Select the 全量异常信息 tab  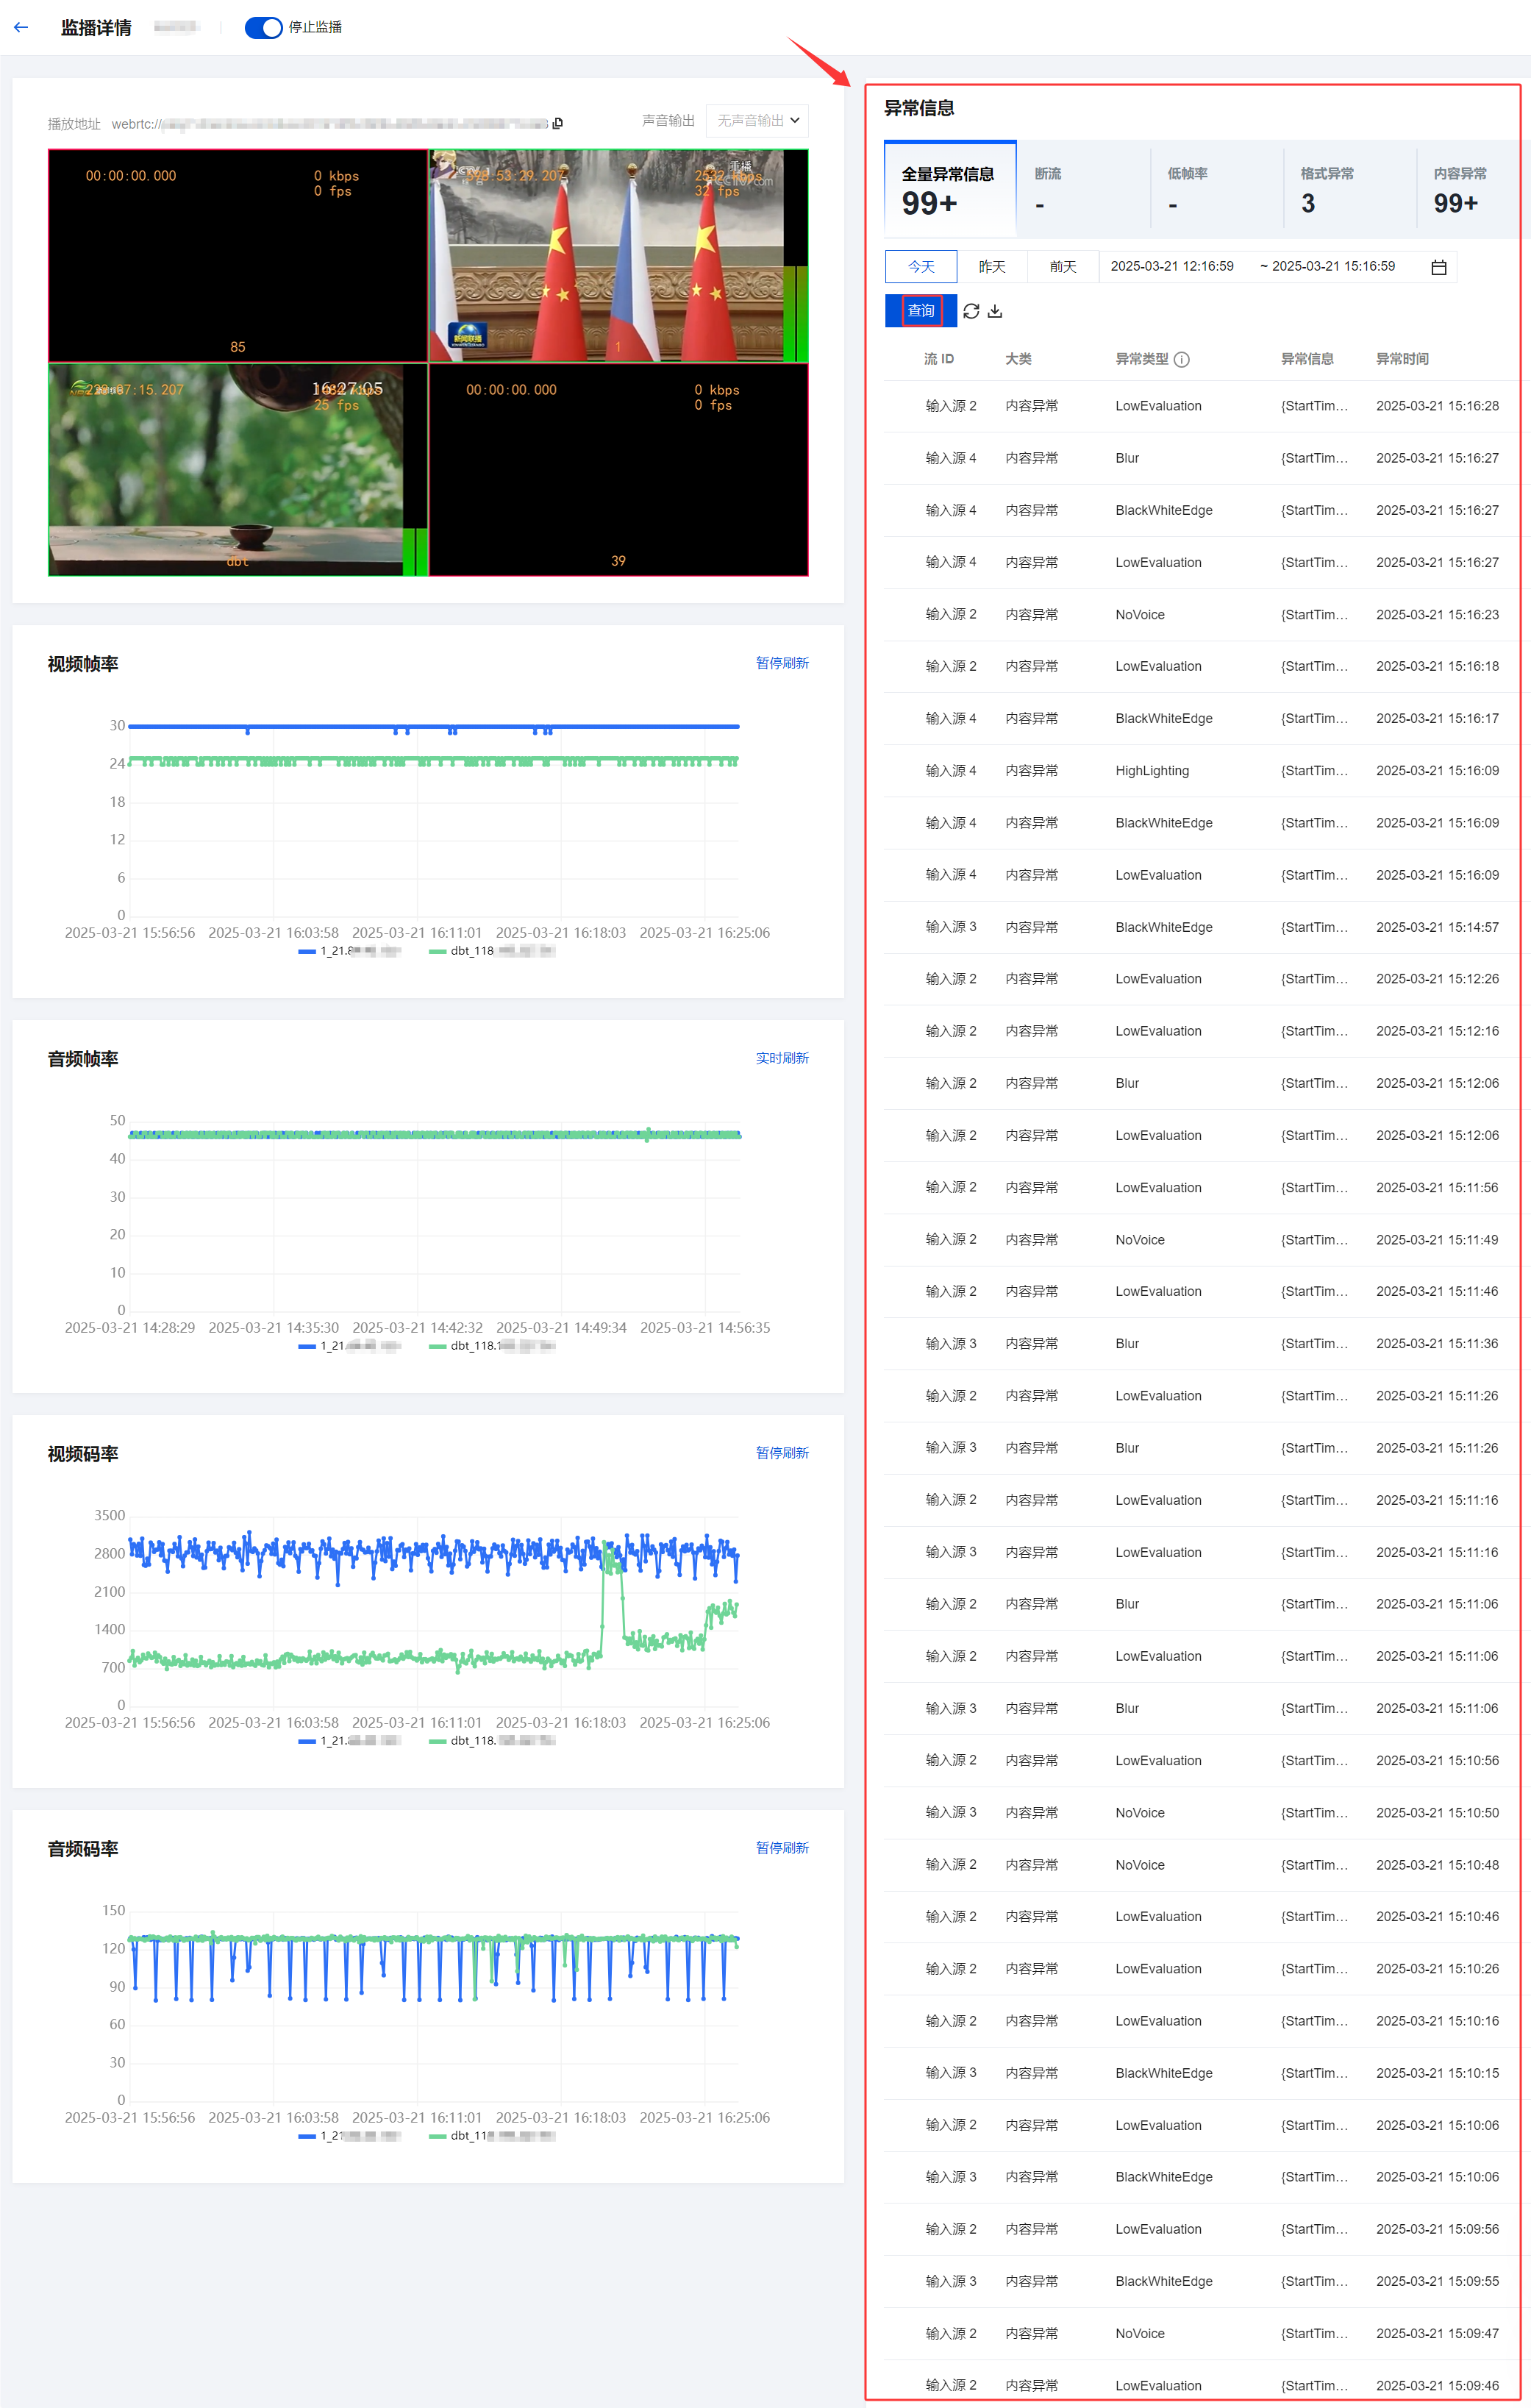[950, 189]
